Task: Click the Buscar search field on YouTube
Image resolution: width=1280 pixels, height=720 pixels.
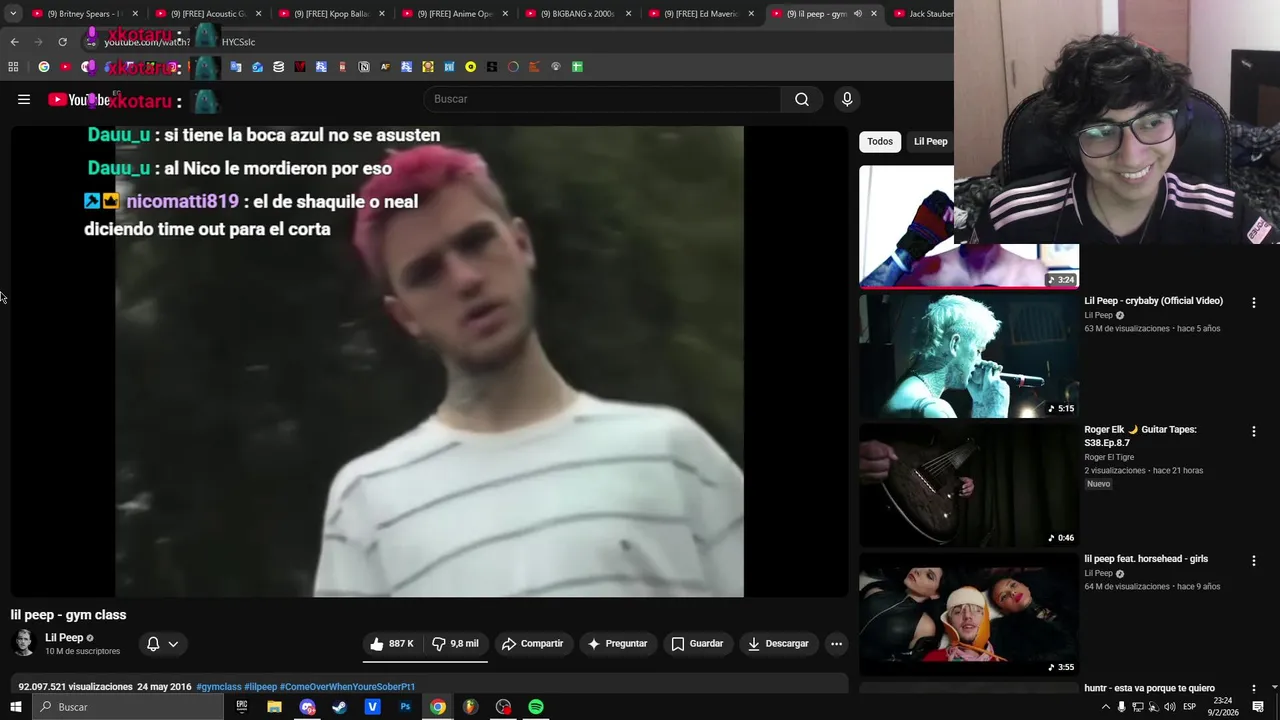Action: 603,99
